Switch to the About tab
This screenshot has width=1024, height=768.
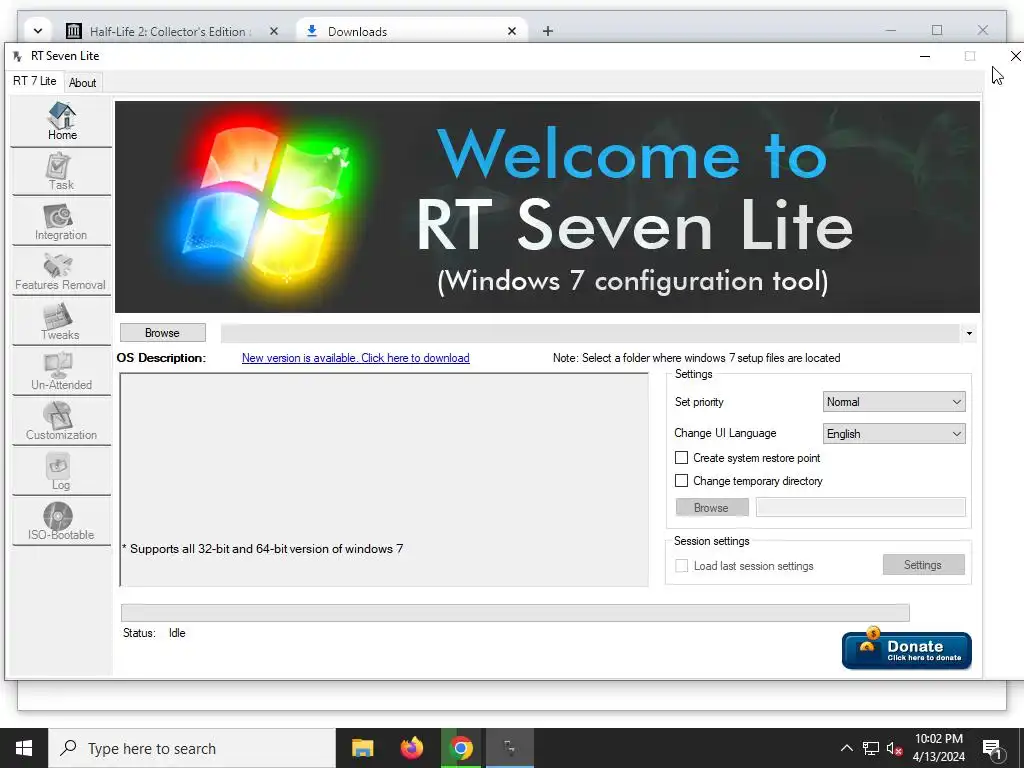[82, 83]
